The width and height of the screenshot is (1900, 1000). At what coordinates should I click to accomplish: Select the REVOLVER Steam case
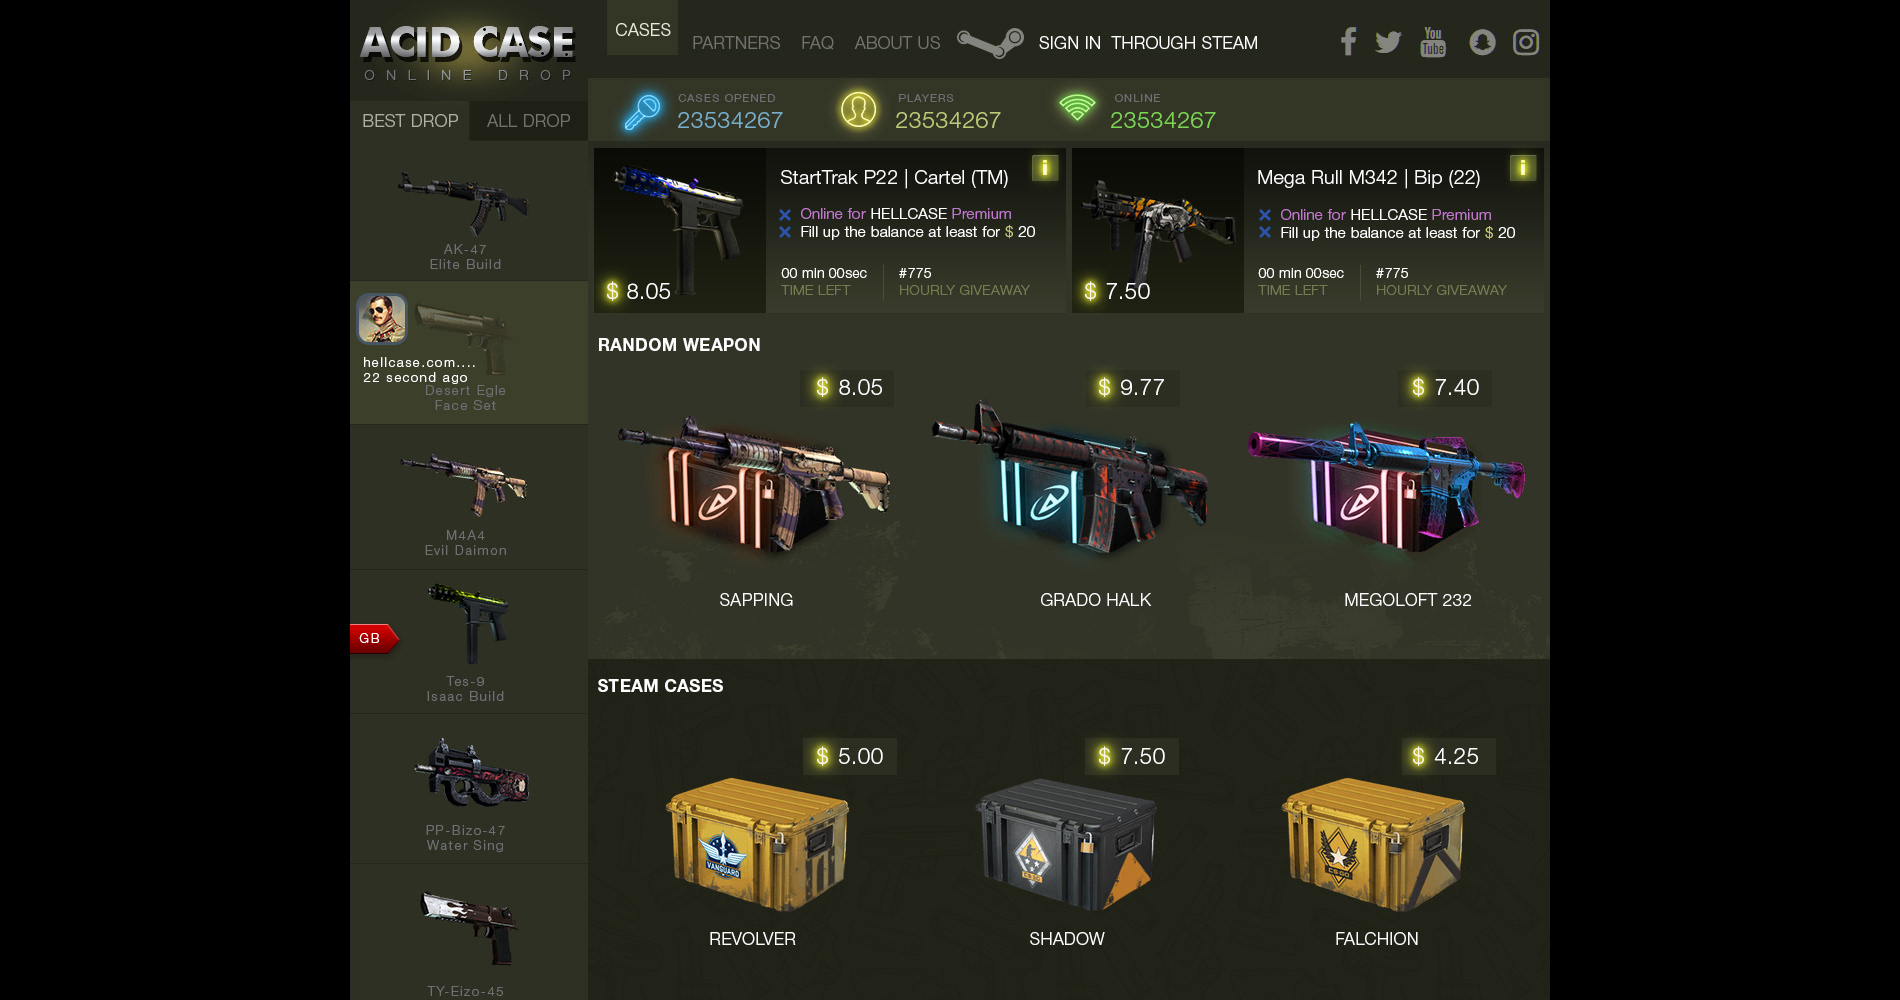[x=756, y=845]
